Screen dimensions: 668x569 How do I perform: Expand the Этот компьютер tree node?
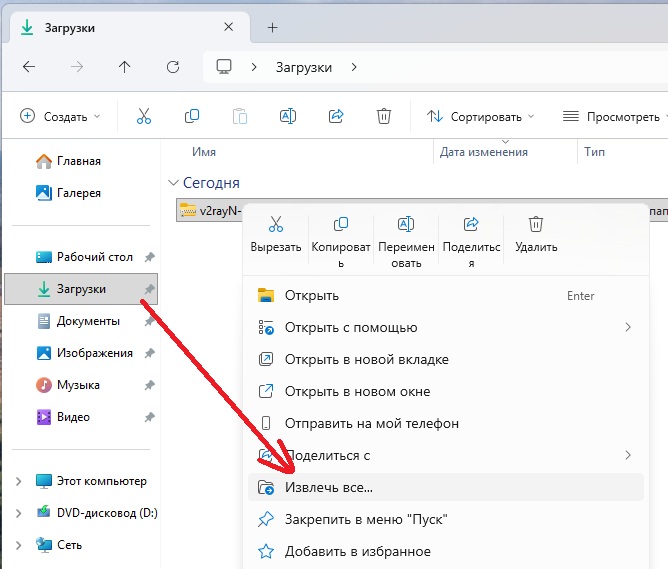click(x=18, y=481)
